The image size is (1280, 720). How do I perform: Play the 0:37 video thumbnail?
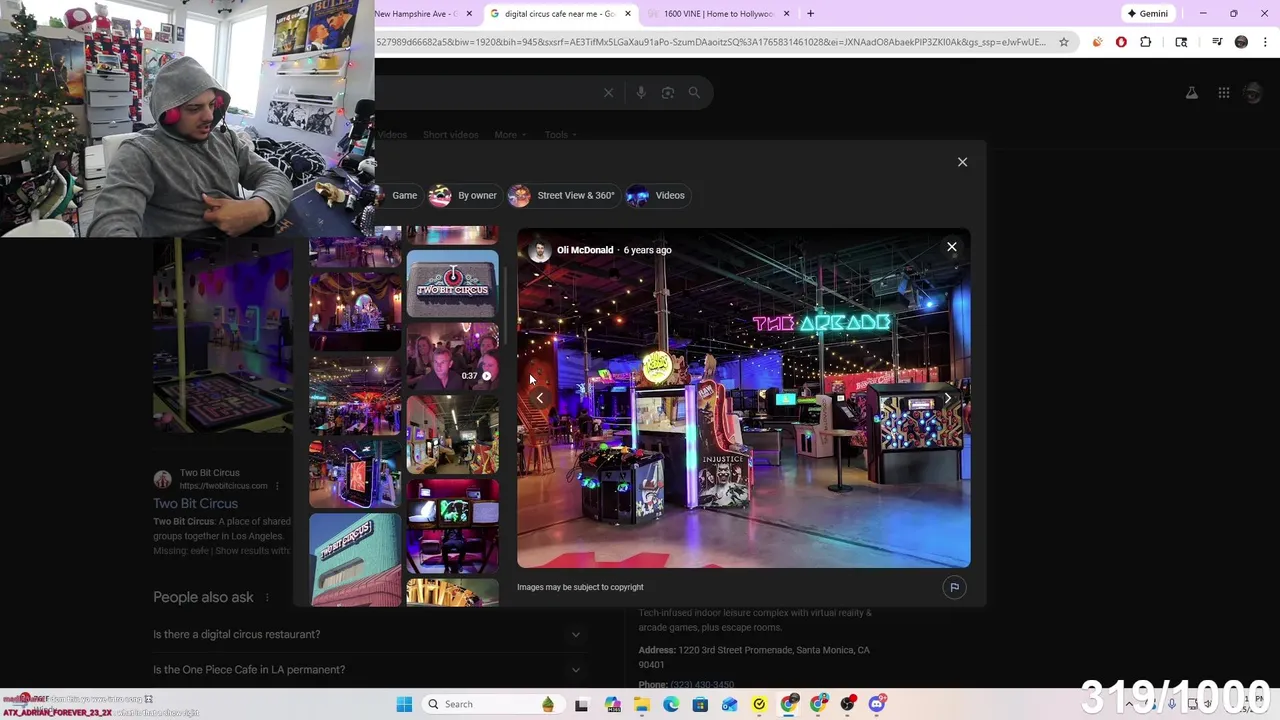(x=452, y=356)
